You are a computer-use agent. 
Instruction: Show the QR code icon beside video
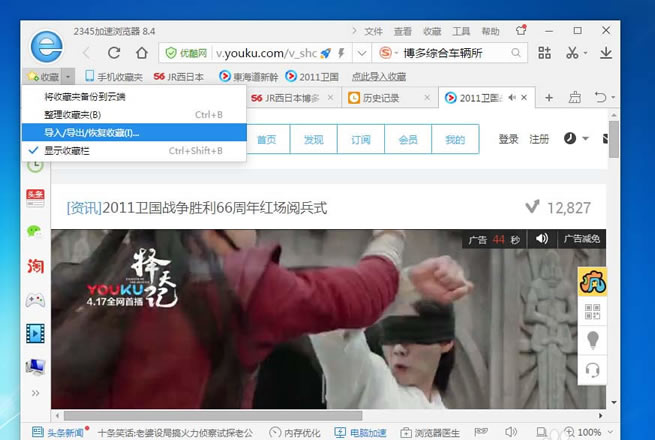[x=592, y=312]
